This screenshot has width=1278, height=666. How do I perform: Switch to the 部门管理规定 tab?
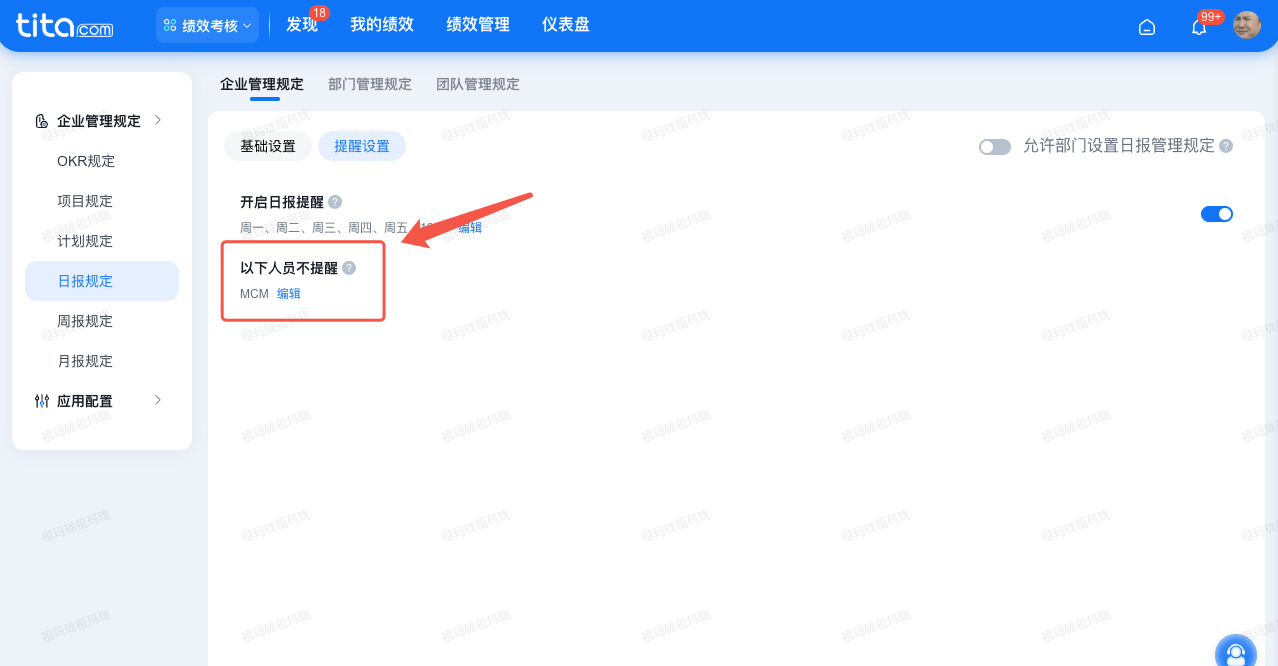pyautogui.click(x=370, y=84)
